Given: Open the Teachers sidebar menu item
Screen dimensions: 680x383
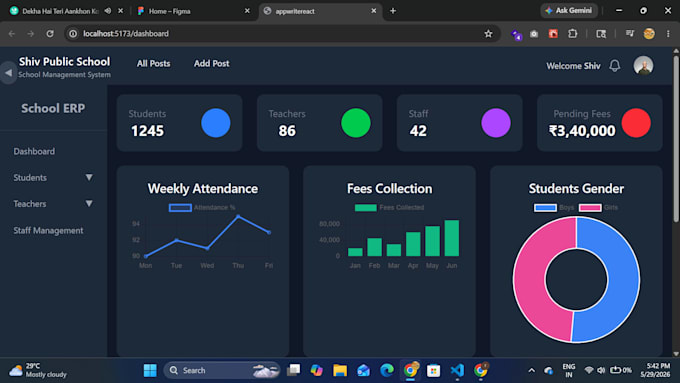Looking at the screenshot, I should click(x=30, y=203).
